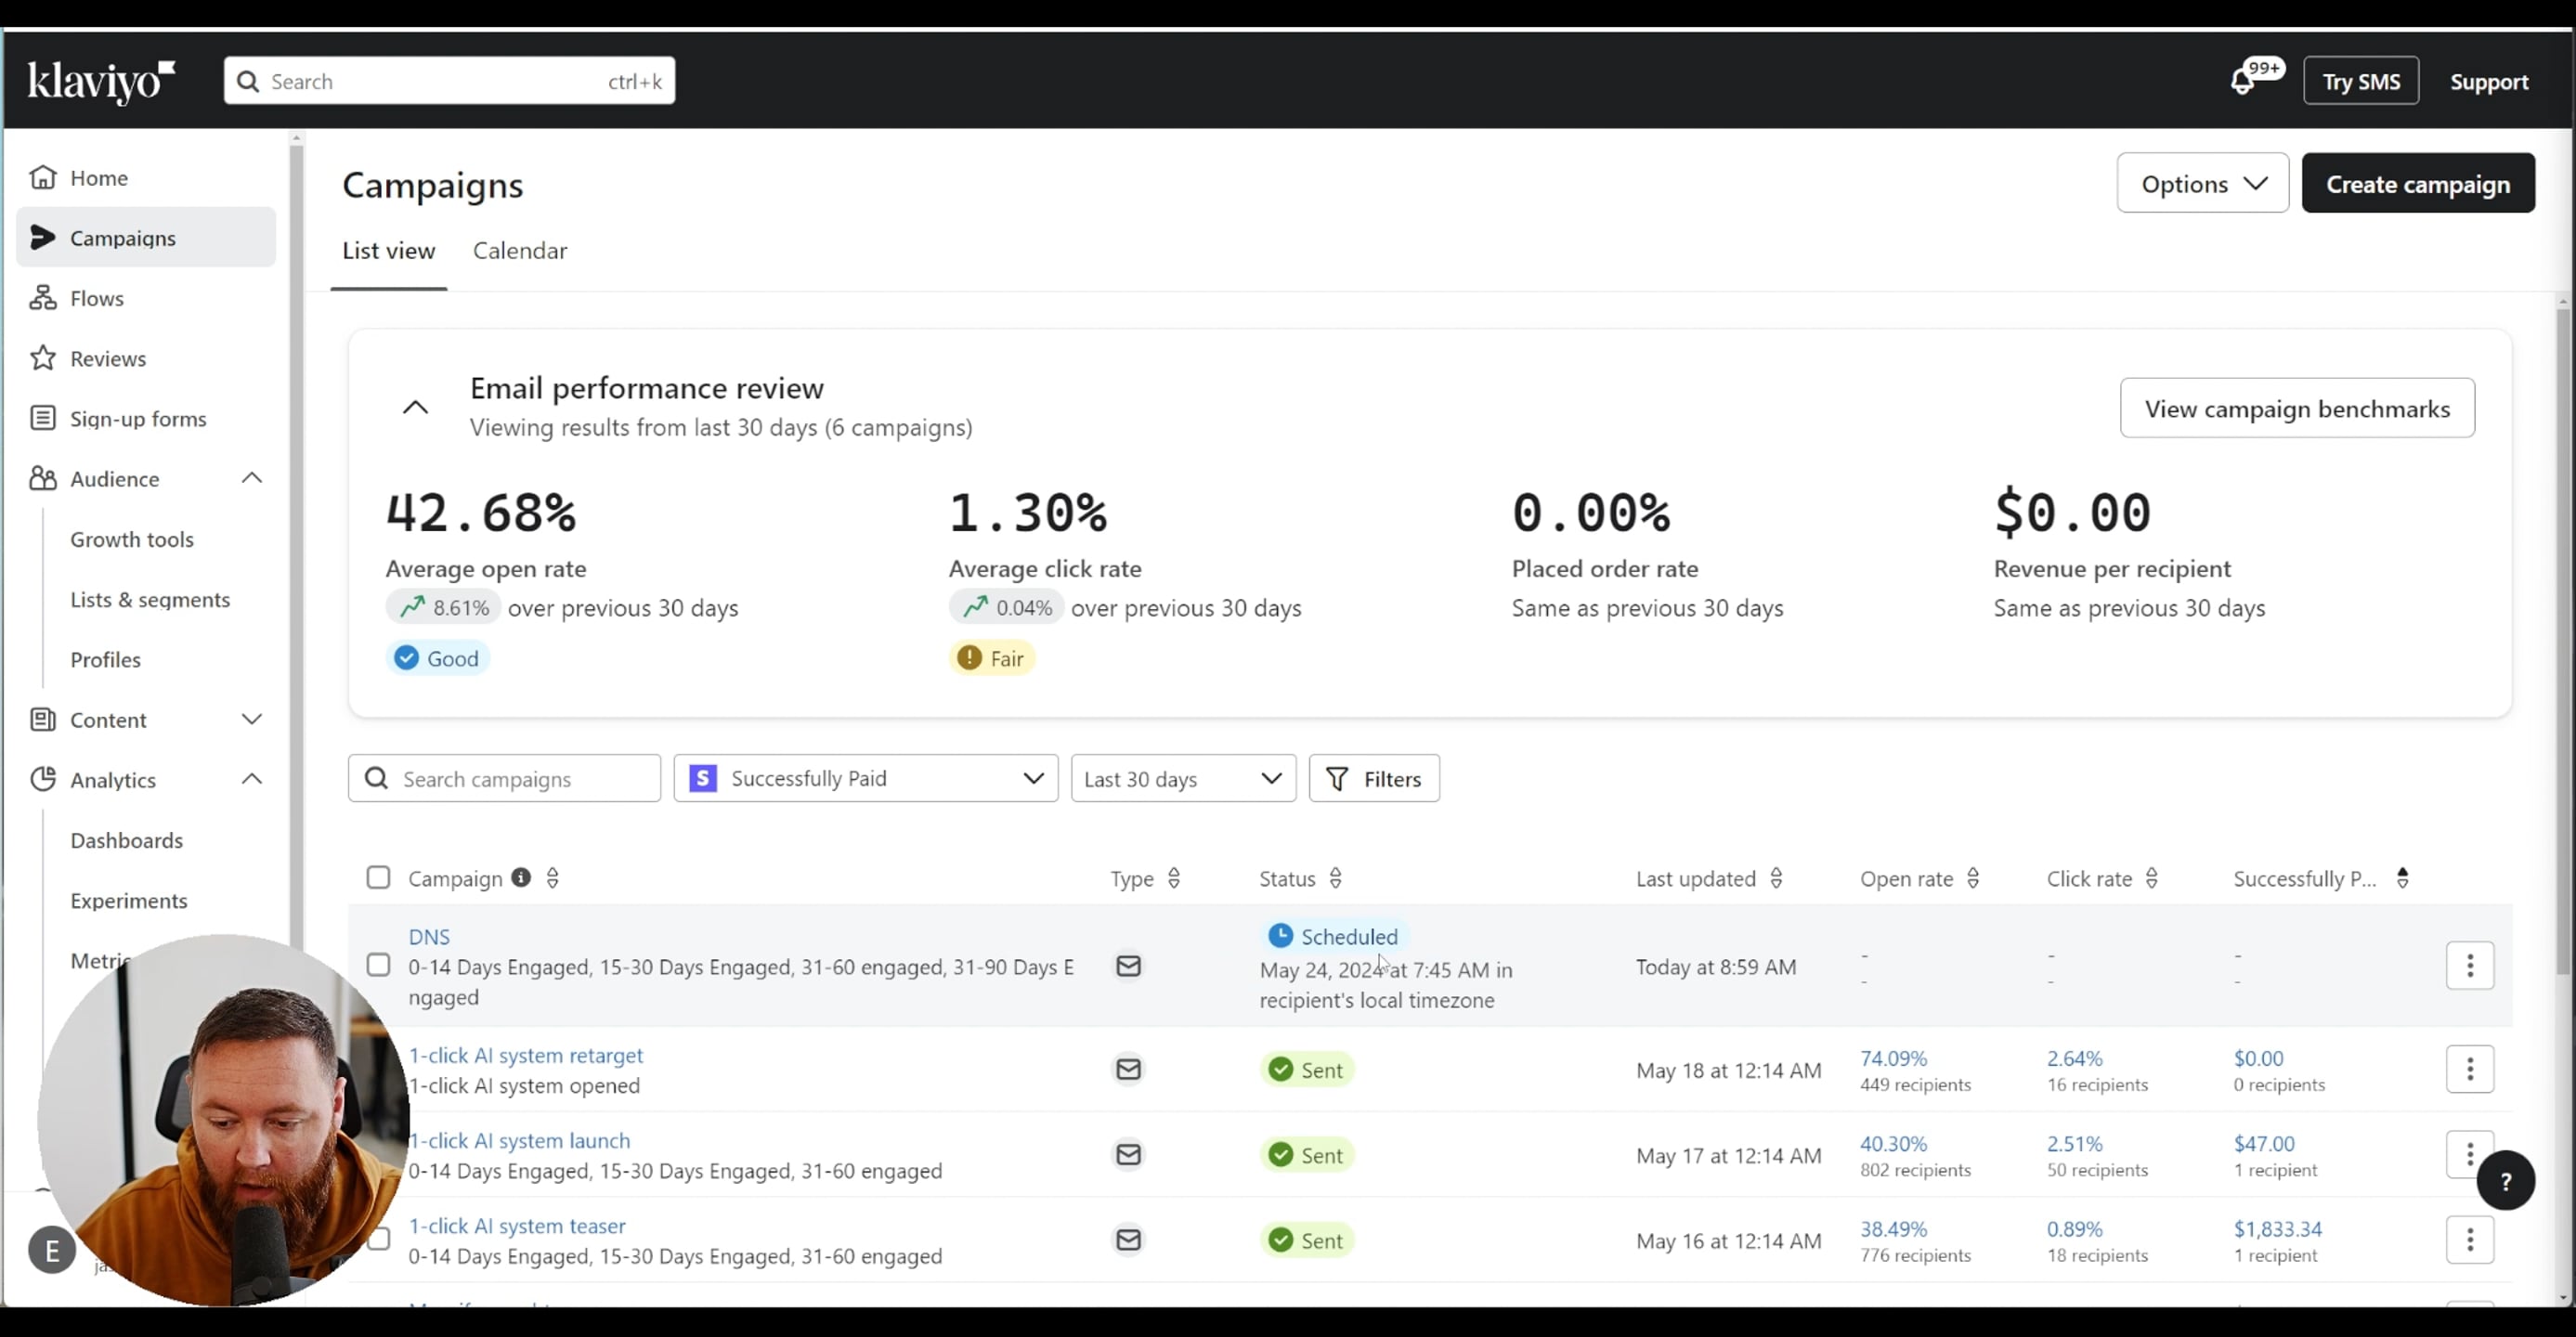Click the Home icon in sidebar
This screenshot has width=2576, height=1337.
[43, 177]
